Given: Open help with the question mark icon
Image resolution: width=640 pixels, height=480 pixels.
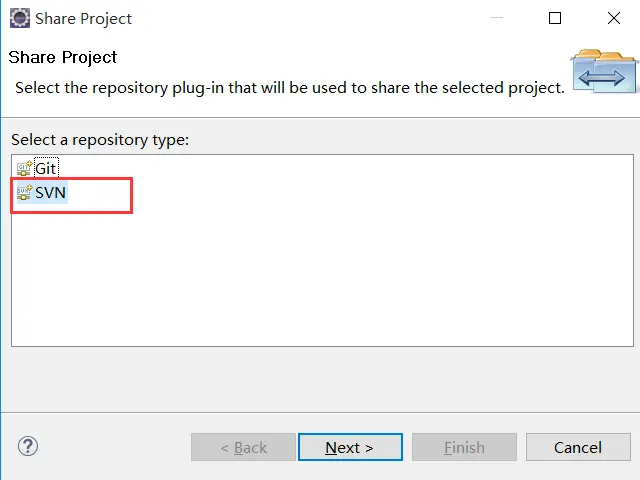Looking at the screenshot, I should 28,446.
